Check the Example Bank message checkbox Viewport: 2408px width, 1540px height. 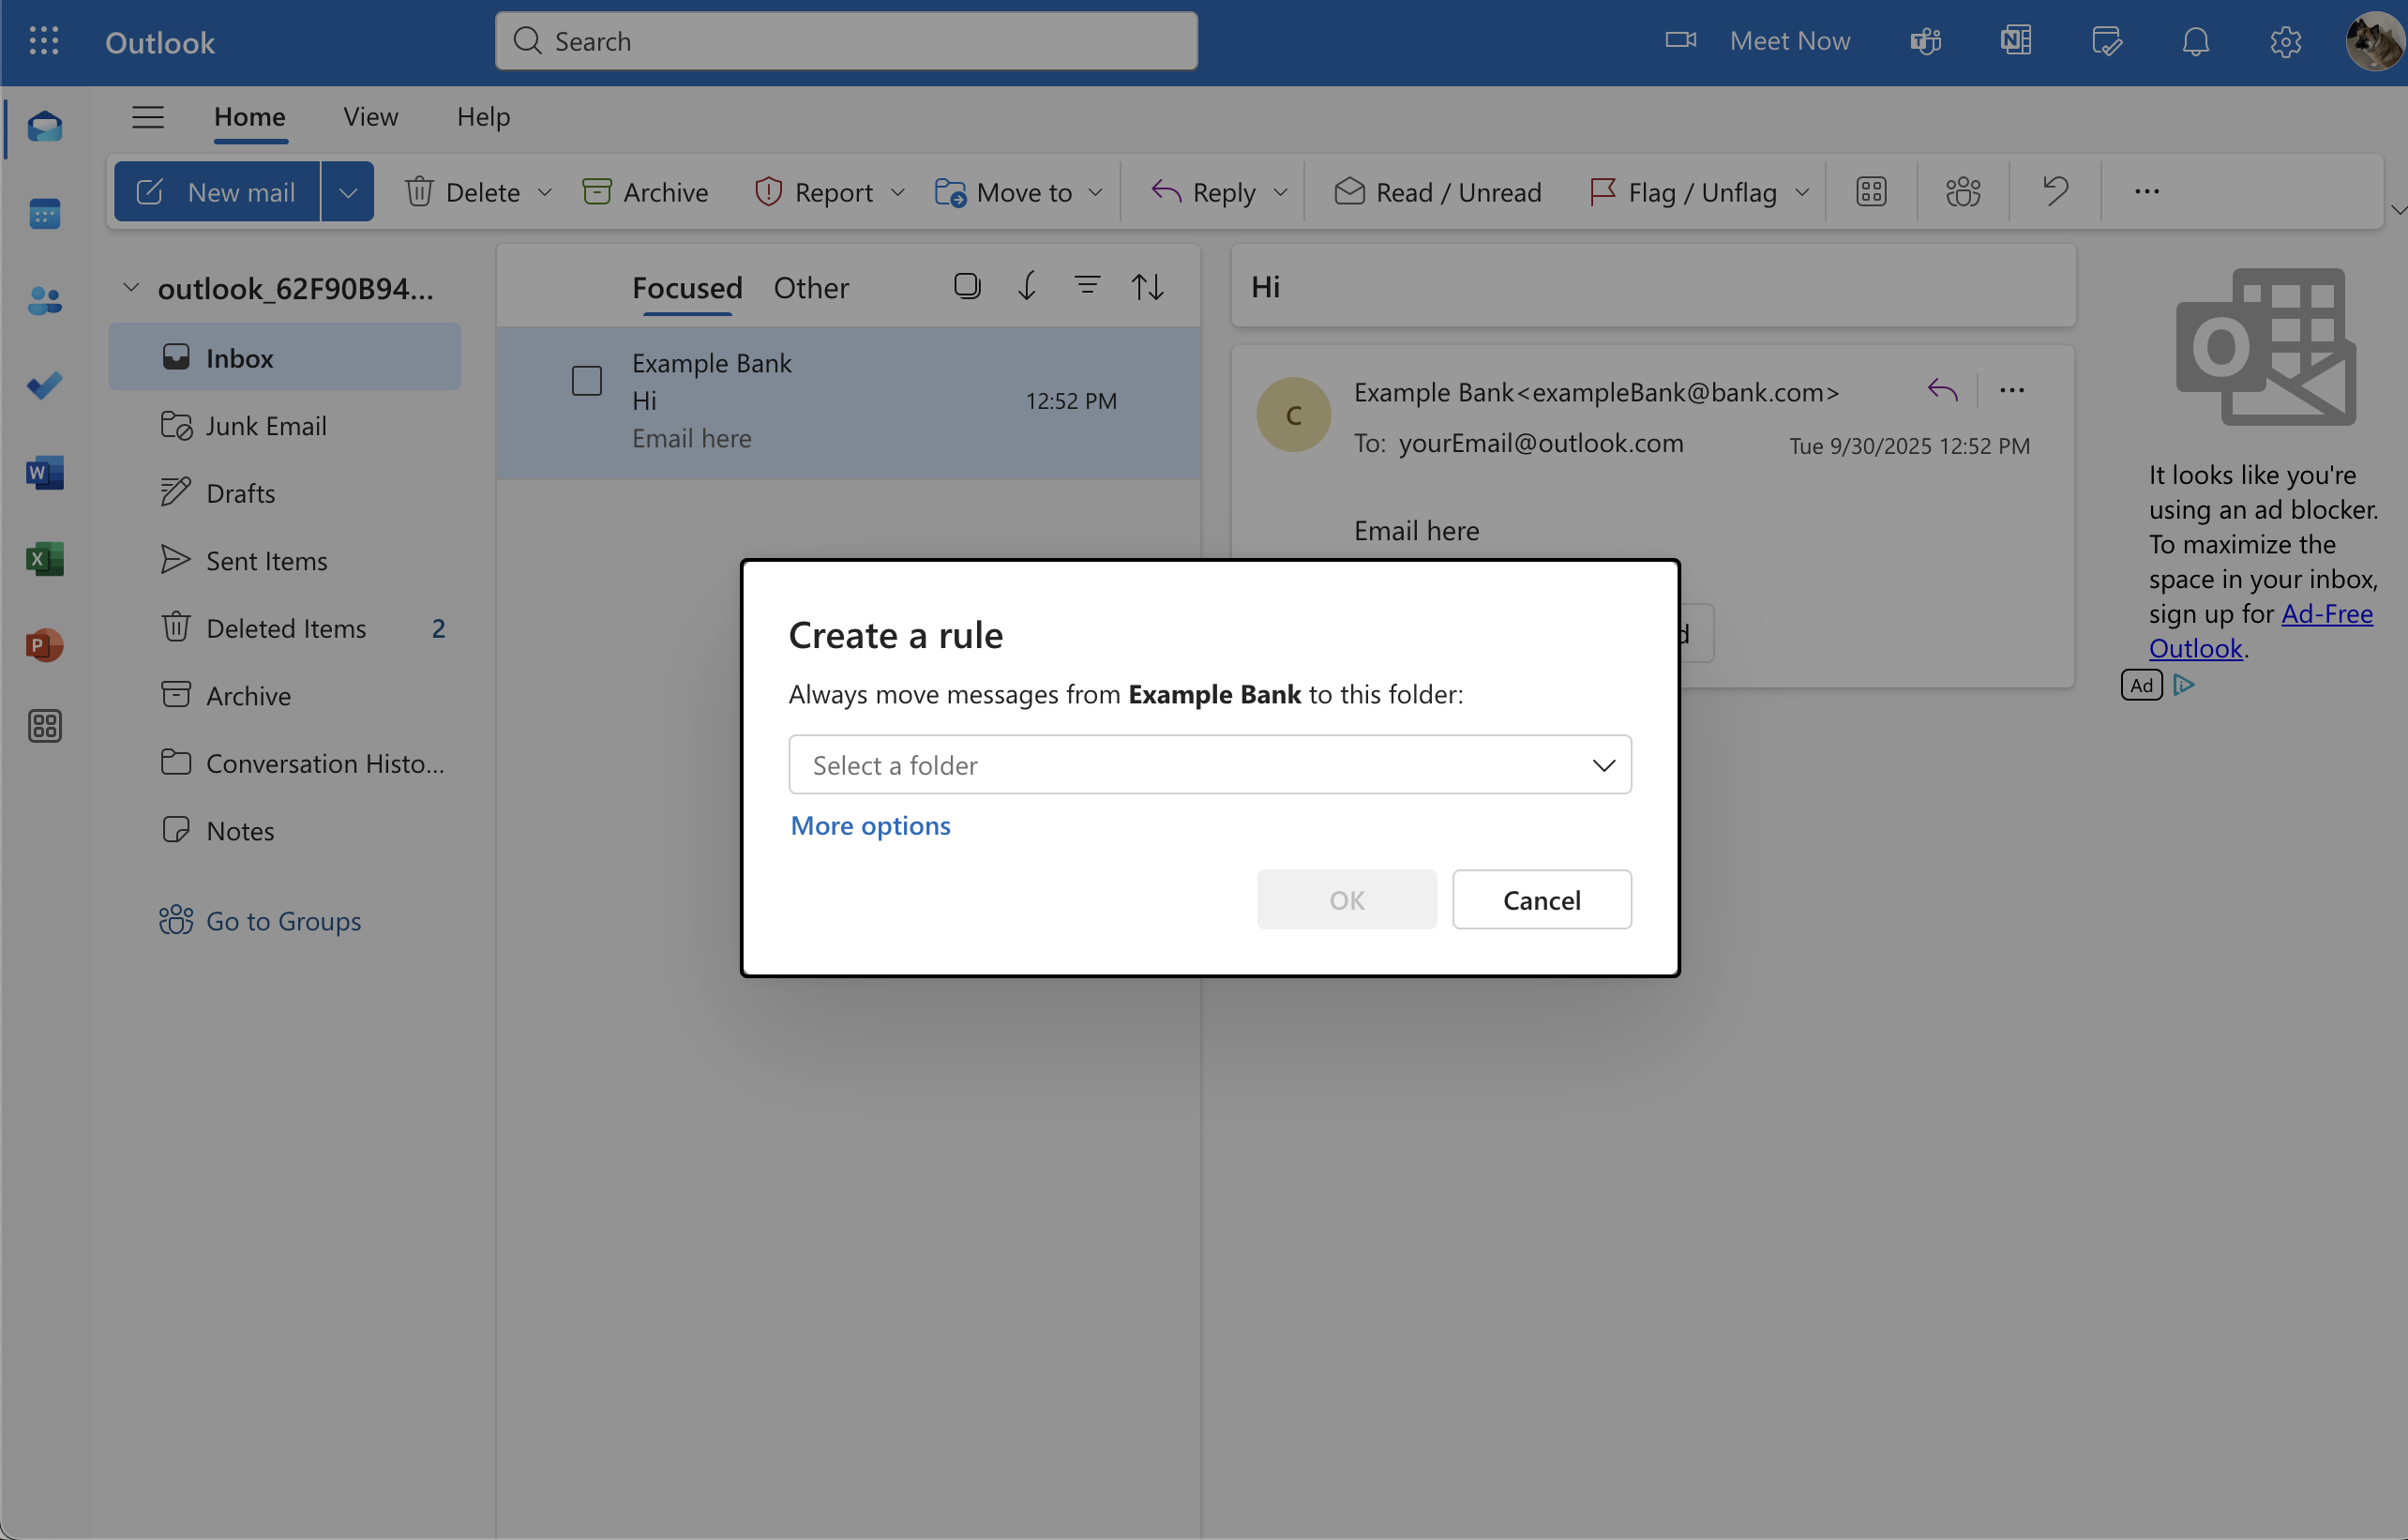click(x=586, y=381)
